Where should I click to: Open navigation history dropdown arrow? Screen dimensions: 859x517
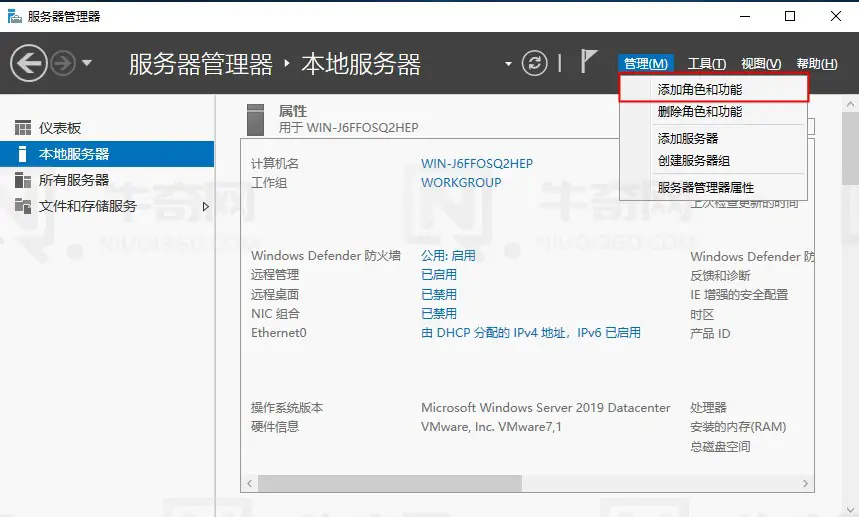pyautogui.click(x=87, y=63)
